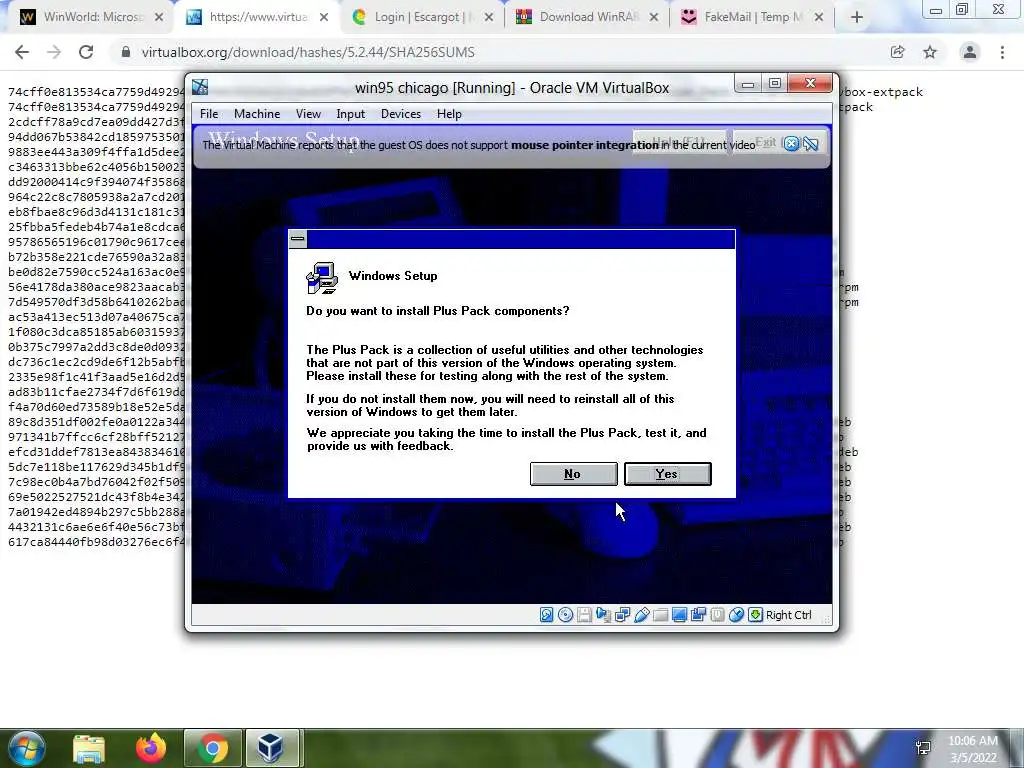Click the CPU features status icon
Viewport: 1024px width, 768px height.
coord(717,615)
